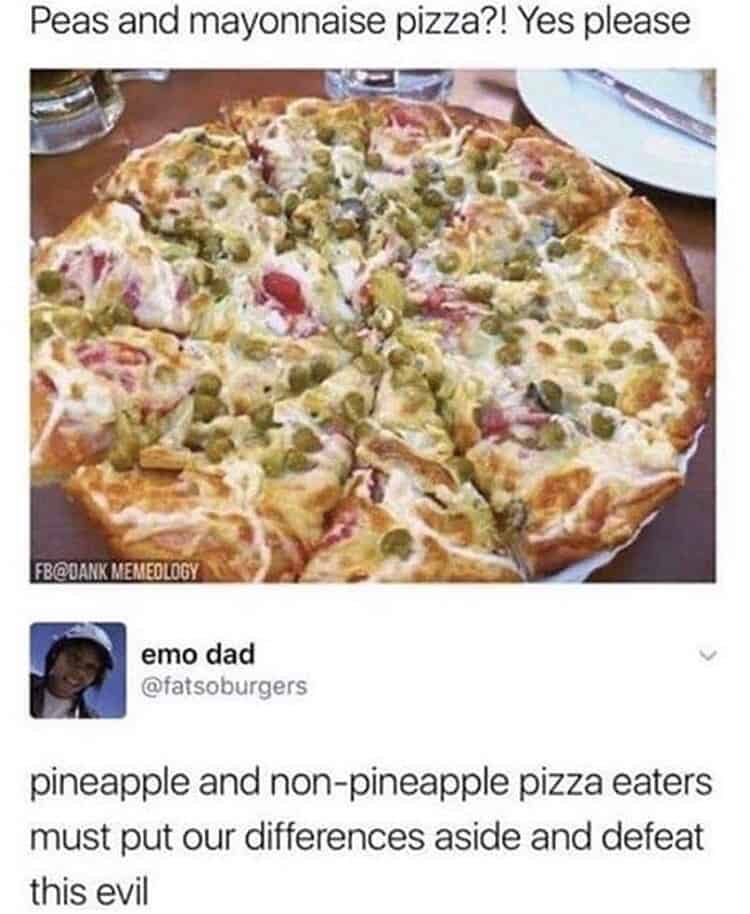Screen dimensions: 750x914
Task: Click the dark olive on pizza
Action: [546, 394]
